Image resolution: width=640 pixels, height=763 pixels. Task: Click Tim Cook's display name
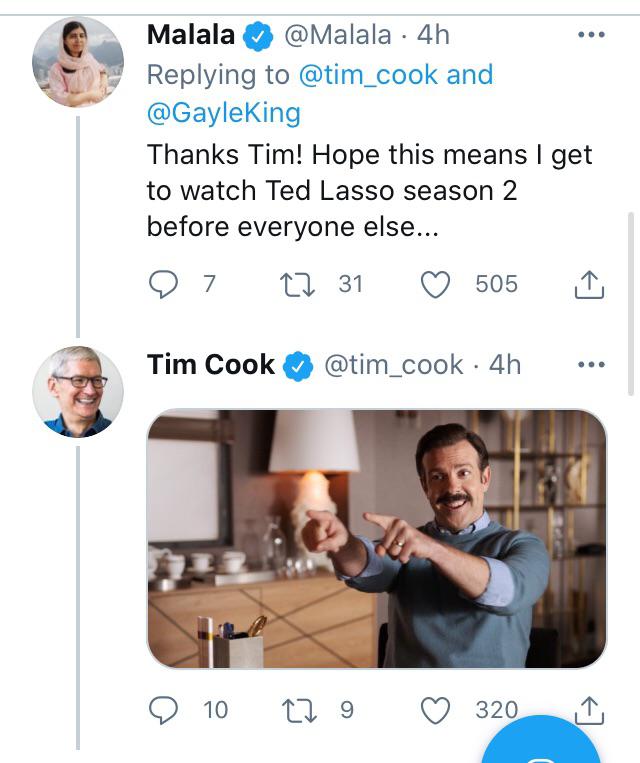(210, 365)
